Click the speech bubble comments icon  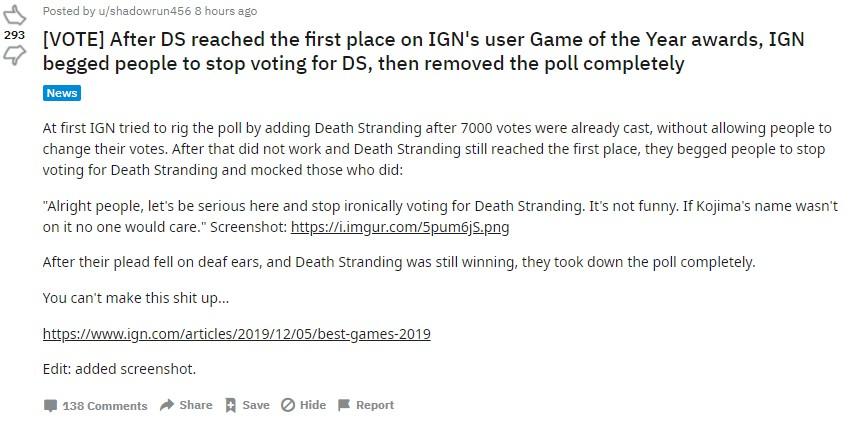tap(50, 406)
